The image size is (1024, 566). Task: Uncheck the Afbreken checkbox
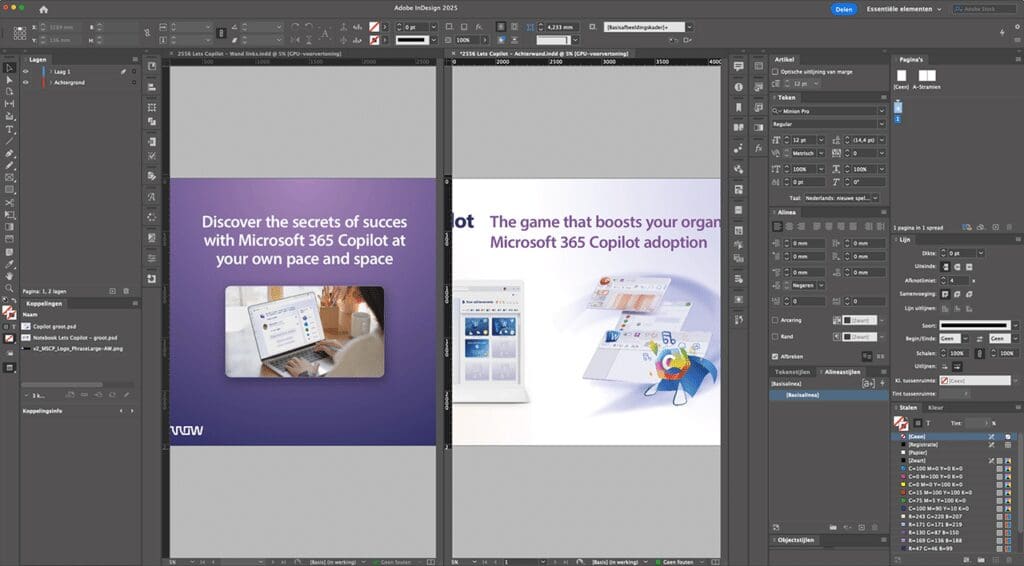point(776,355)
